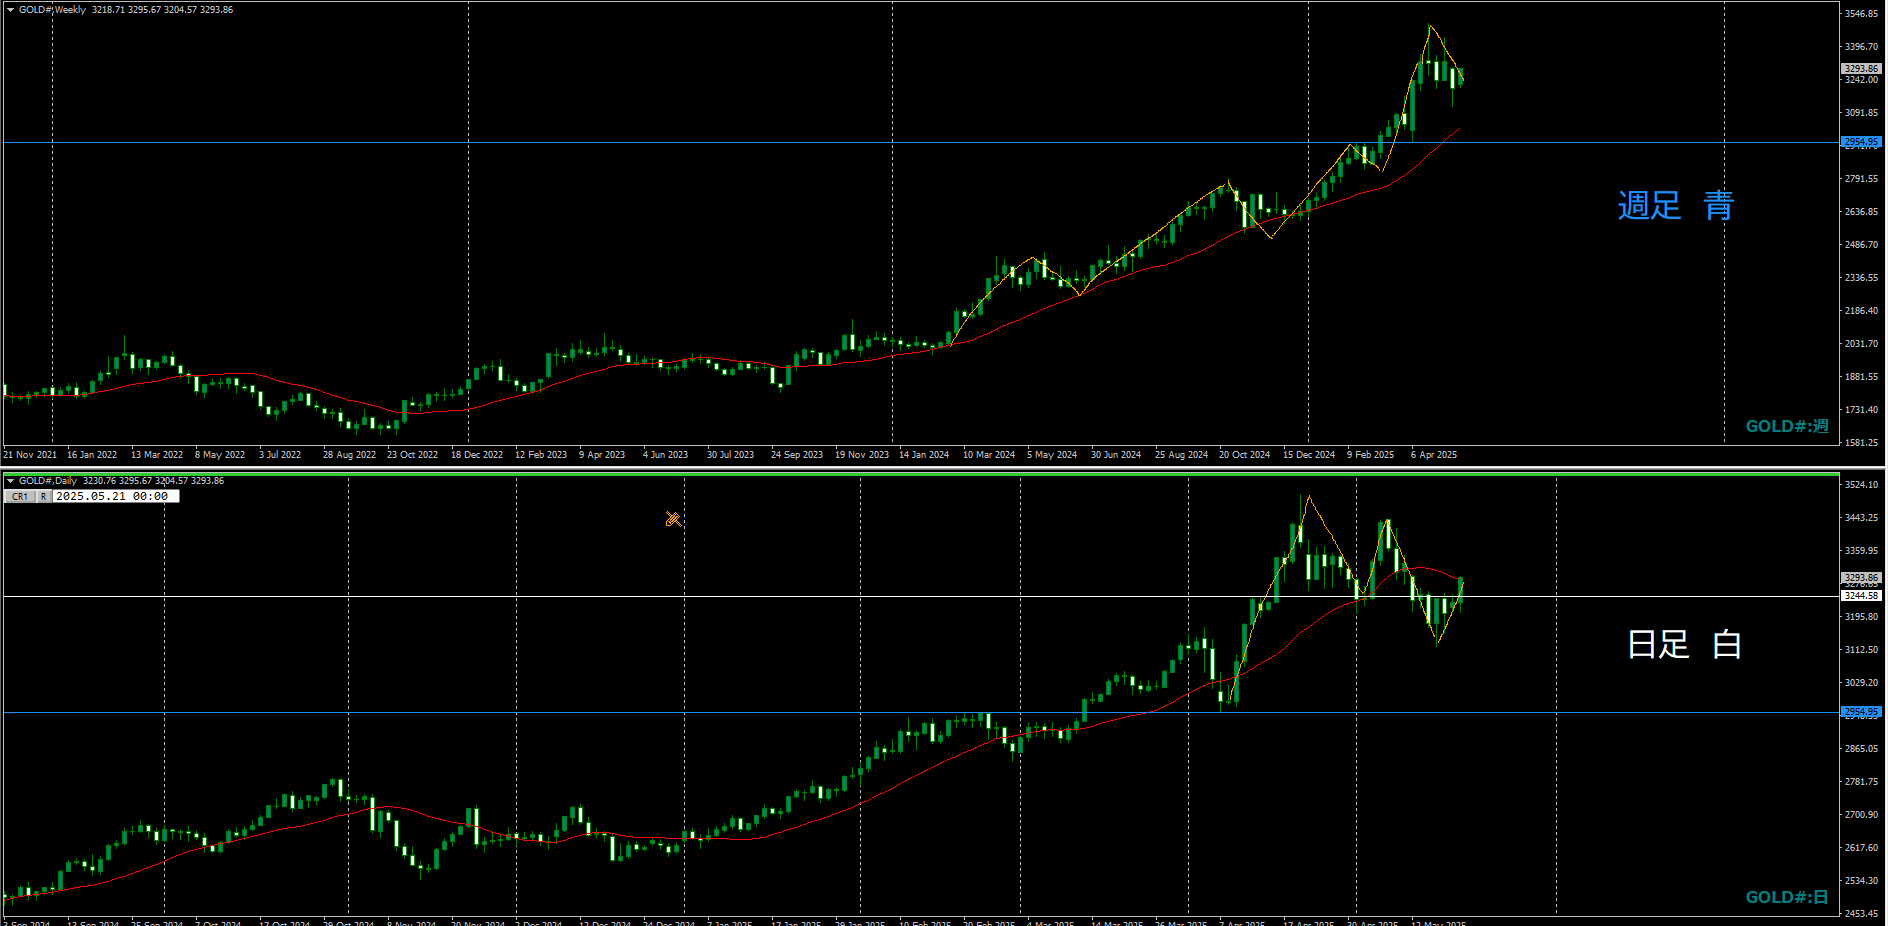
Task: Click the current price 3293.86 label on Daily chart
Action: pyautogui.click(x=1861, y=577)
